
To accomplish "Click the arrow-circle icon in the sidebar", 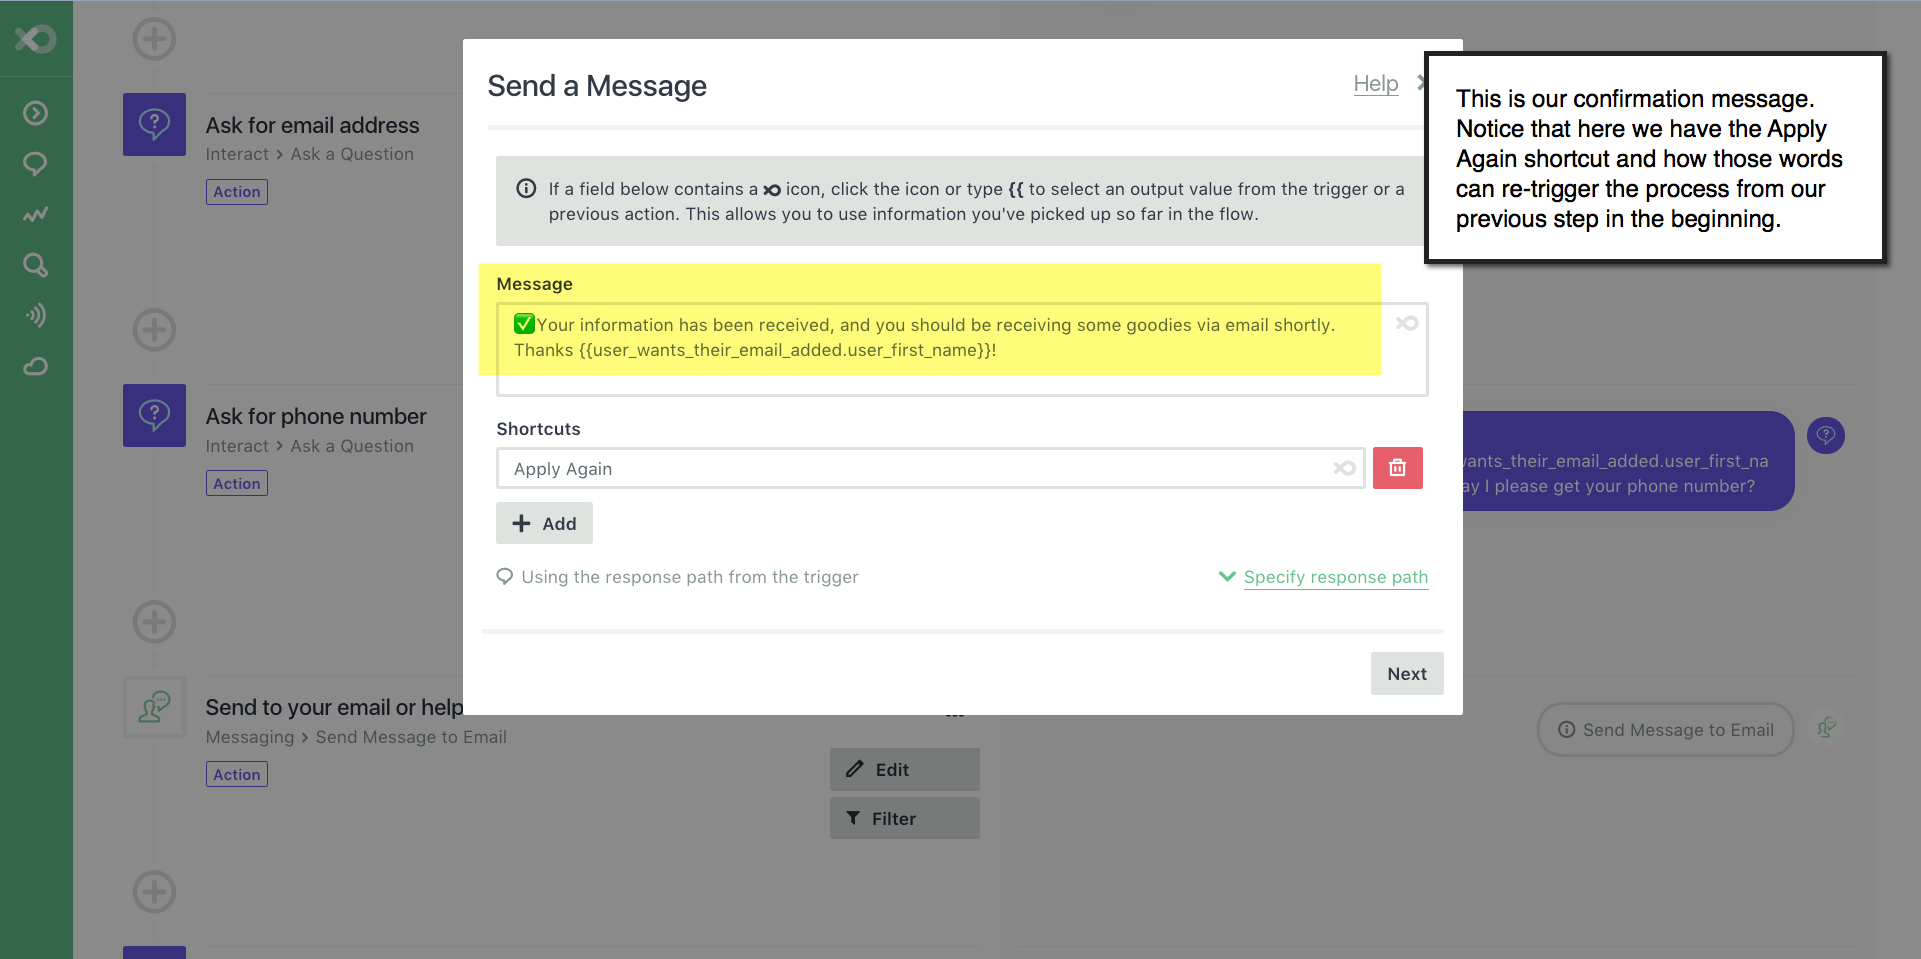I will tap(35, 113).
